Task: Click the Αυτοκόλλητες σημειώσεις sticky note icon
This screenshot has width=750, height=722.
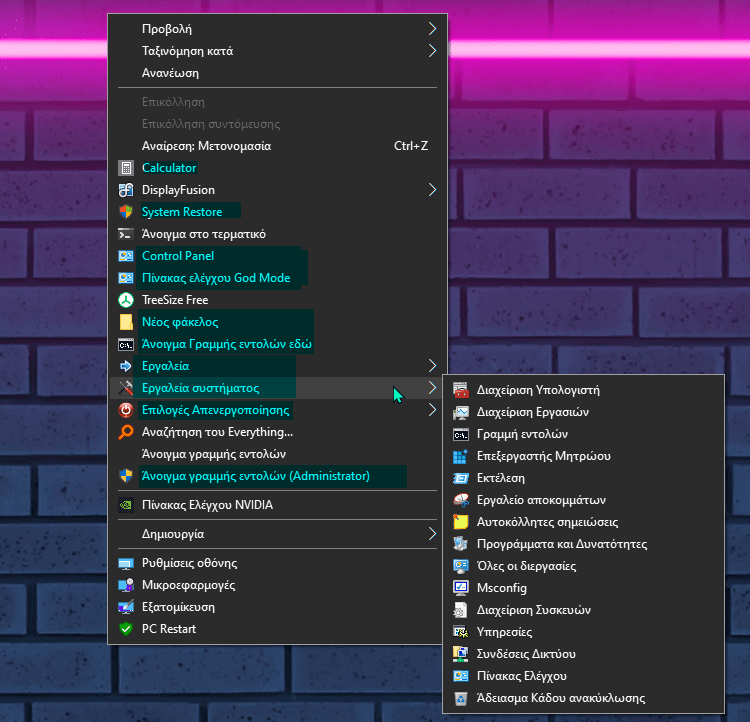Action: [x=461, y=522]
